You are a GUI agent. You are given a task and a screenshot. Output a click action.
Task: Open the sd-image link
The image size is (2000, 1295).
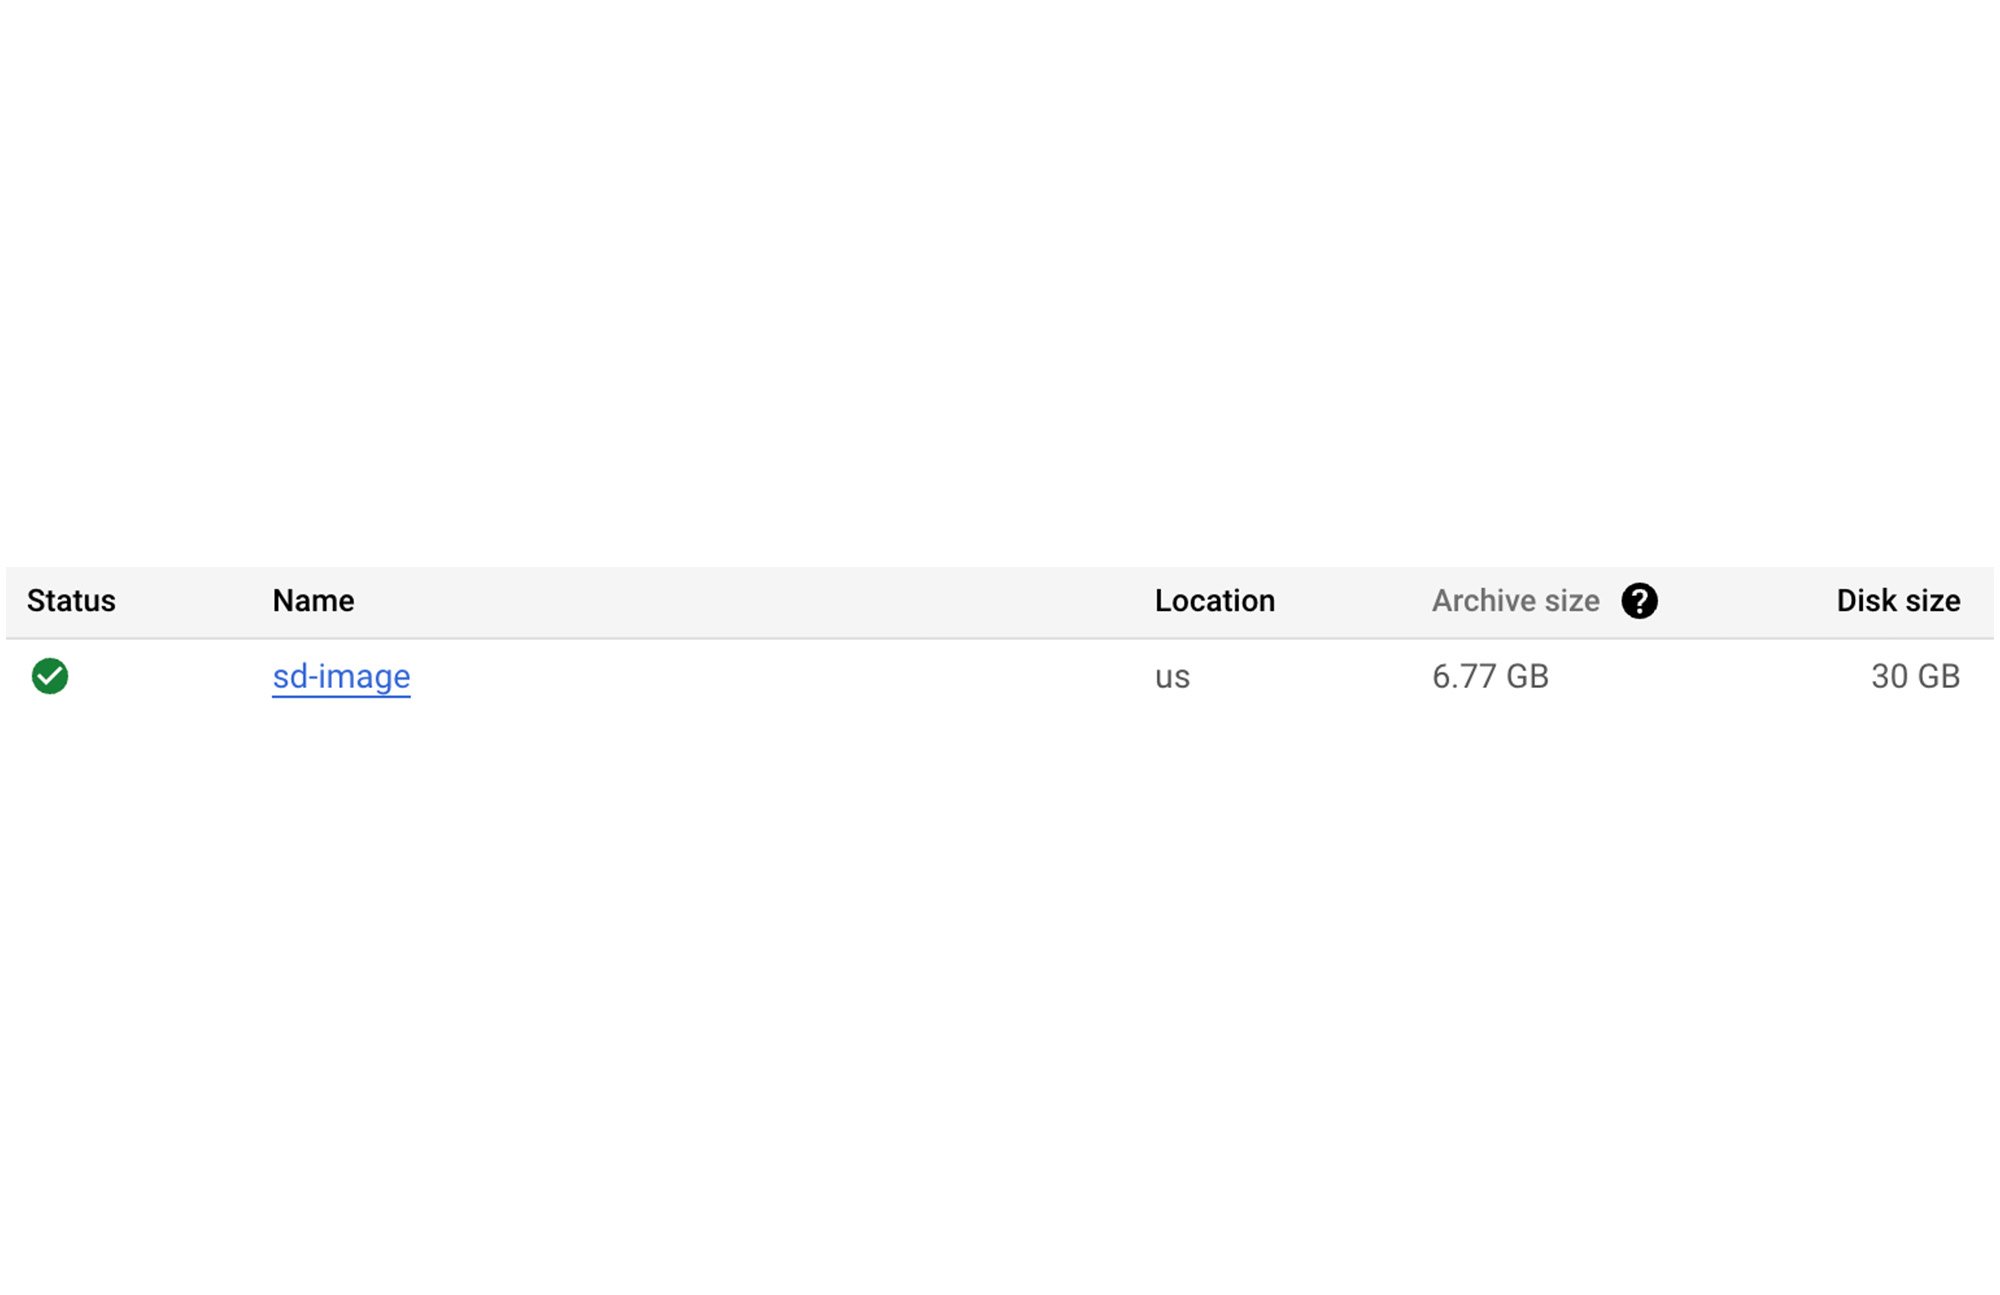[x=341, y=677]
